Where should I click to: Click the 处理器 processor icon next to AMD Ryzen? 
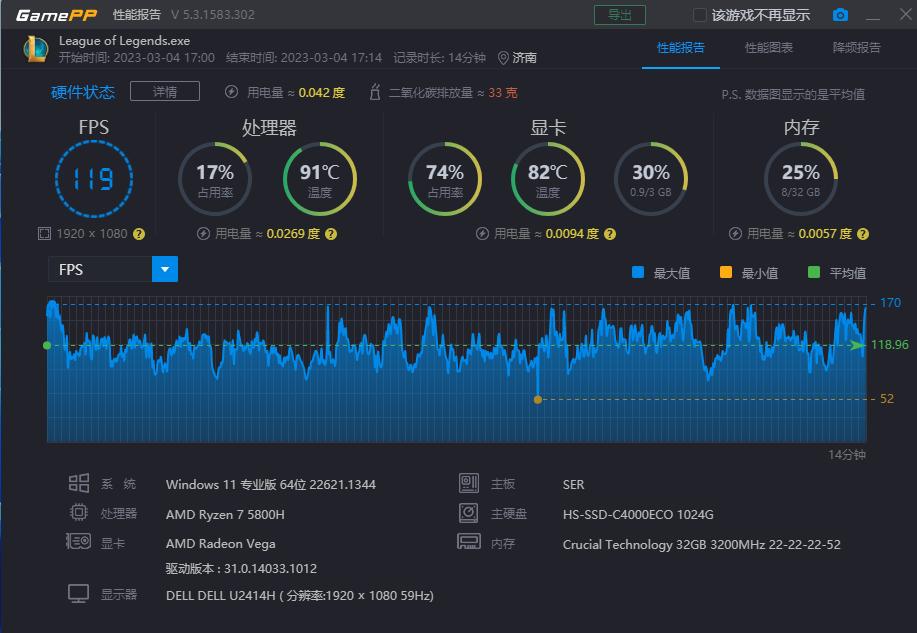tap(79, 513)
